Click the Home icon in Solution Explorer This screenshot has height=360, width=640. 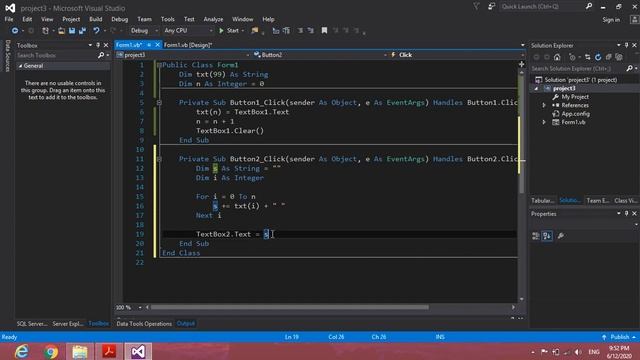click(557, 58)
